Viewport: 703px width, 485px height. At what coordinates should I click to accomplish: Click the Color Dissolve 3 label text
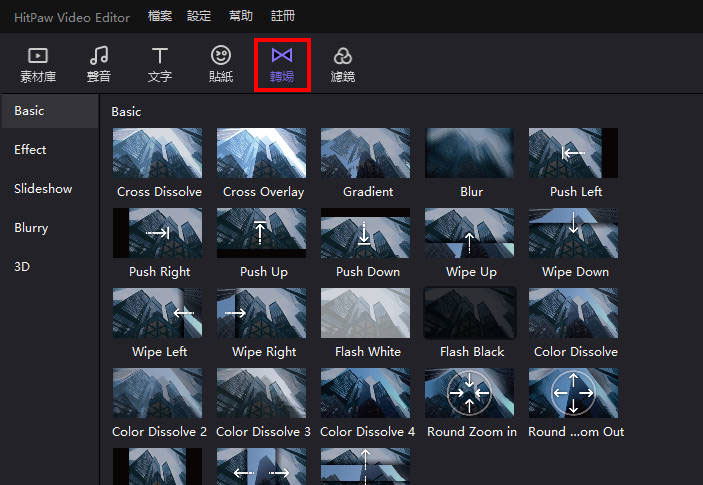tap(263, 432)
